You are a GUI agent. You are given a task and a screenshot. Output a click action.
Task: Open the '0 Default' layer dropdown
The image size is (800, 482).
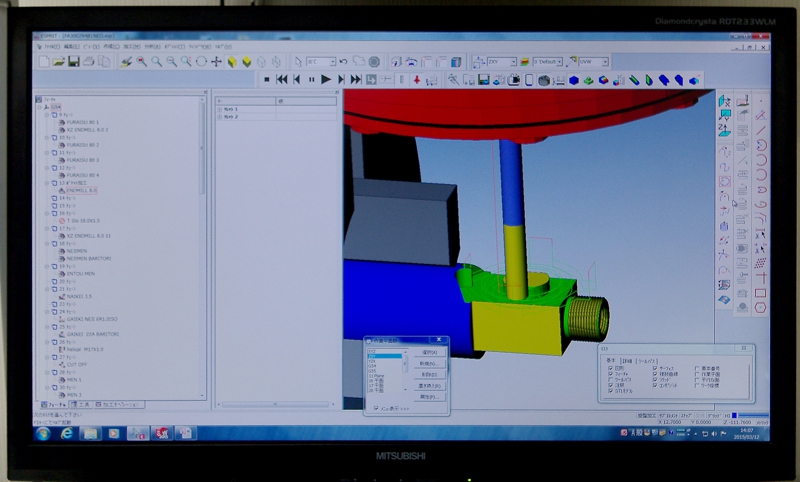(x=560, y=62)
